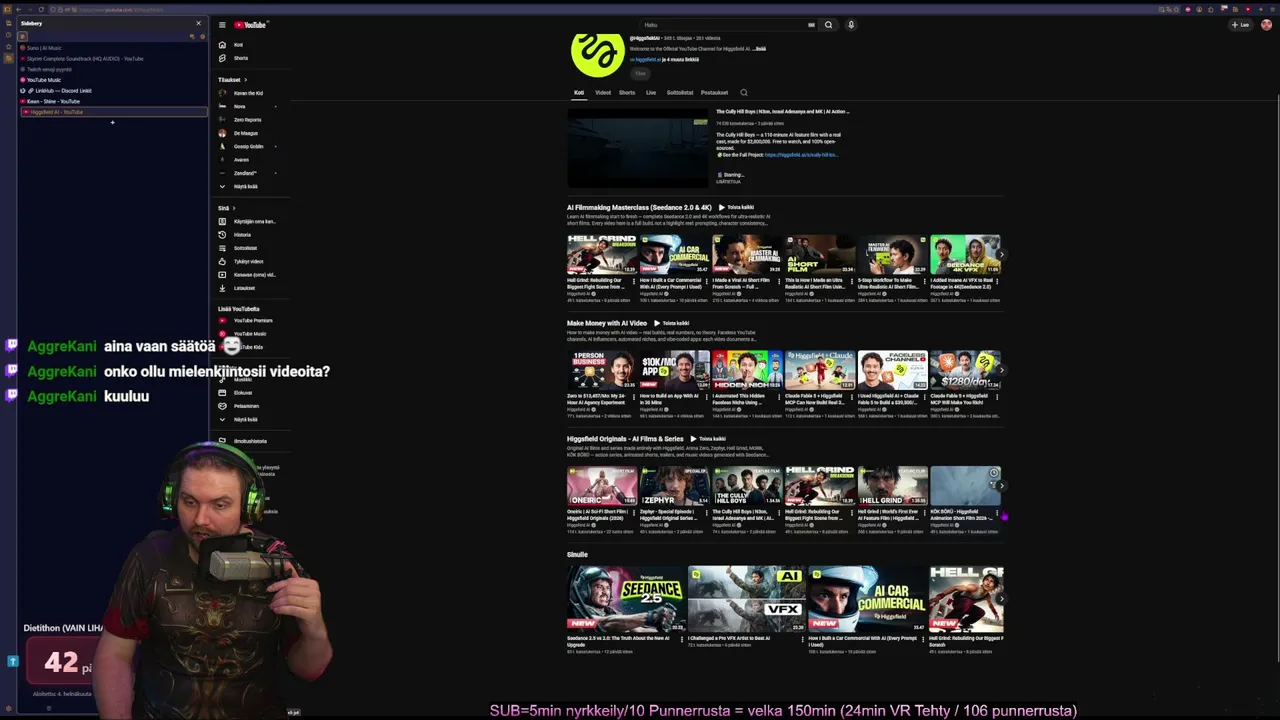The image size is (1280, 720).
Task: Click the Tilaa subscribe button
Action: coord(640,73)
